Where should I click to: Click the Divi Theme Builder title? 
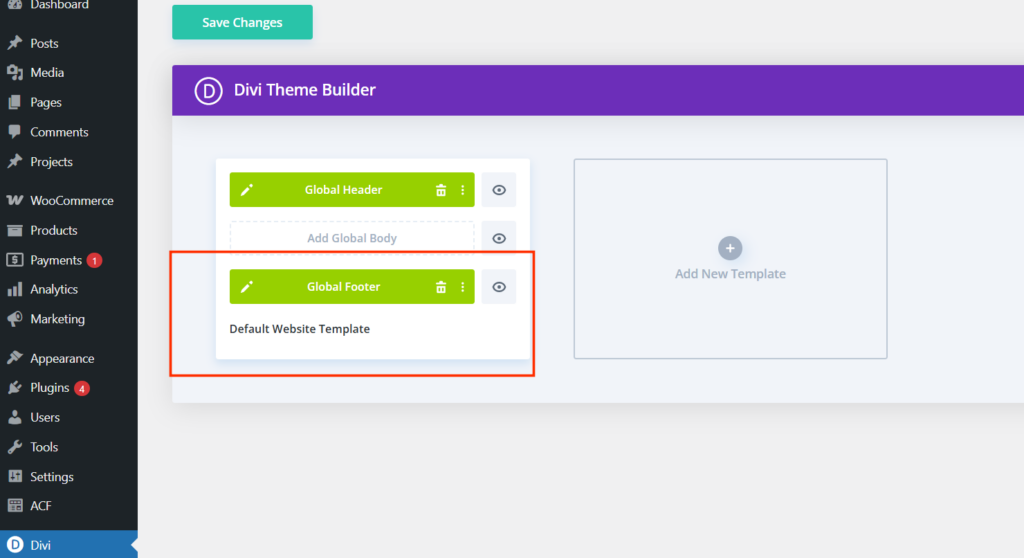click(x=304, y=90)
